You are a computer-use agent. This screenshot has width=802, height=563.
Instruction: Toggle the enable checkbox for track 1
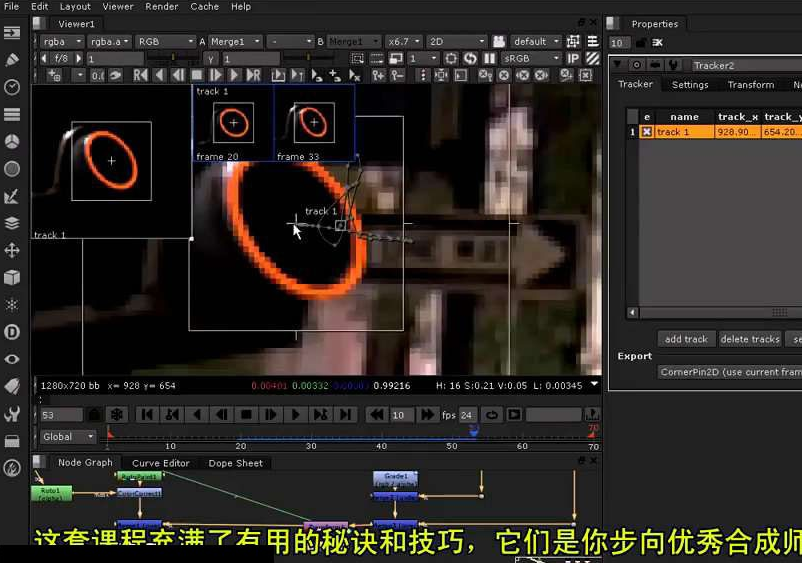click(647, 132)
